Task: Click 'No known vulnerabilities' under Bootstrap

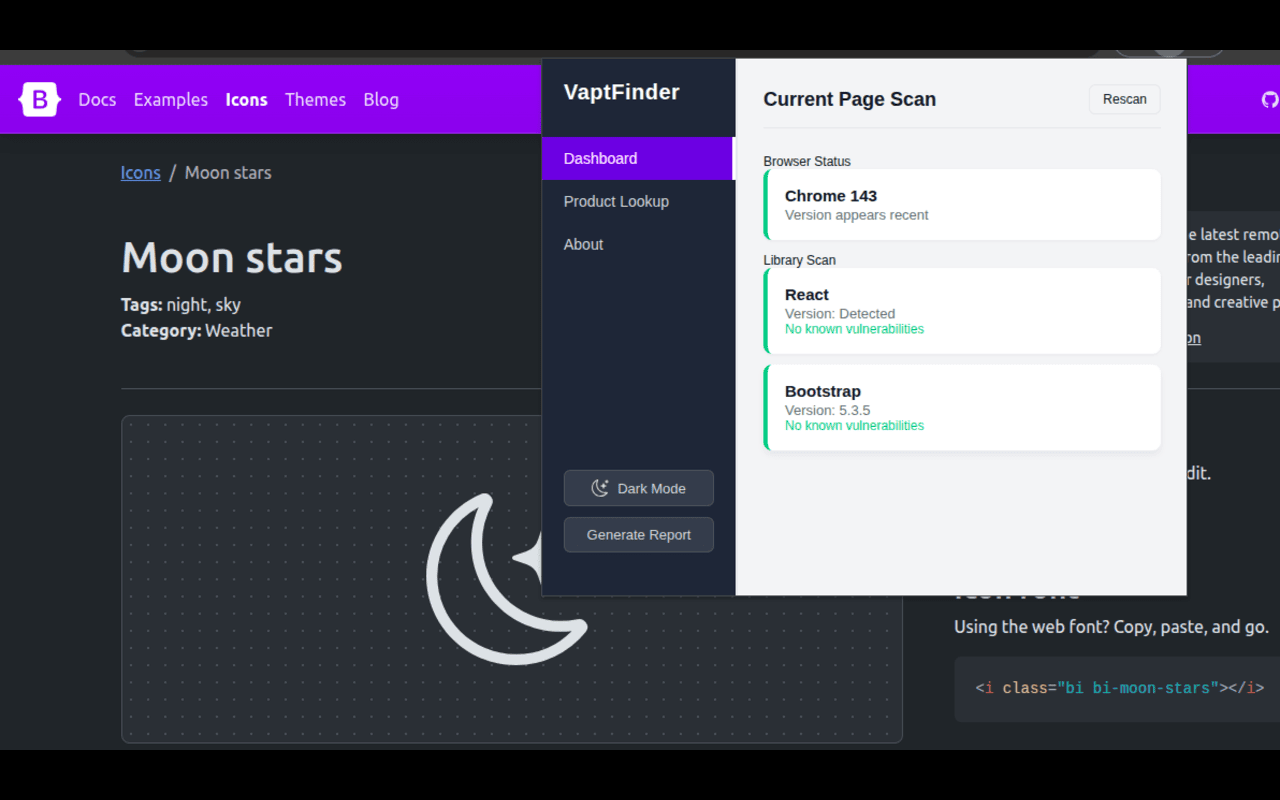Action: coord(854,425)
